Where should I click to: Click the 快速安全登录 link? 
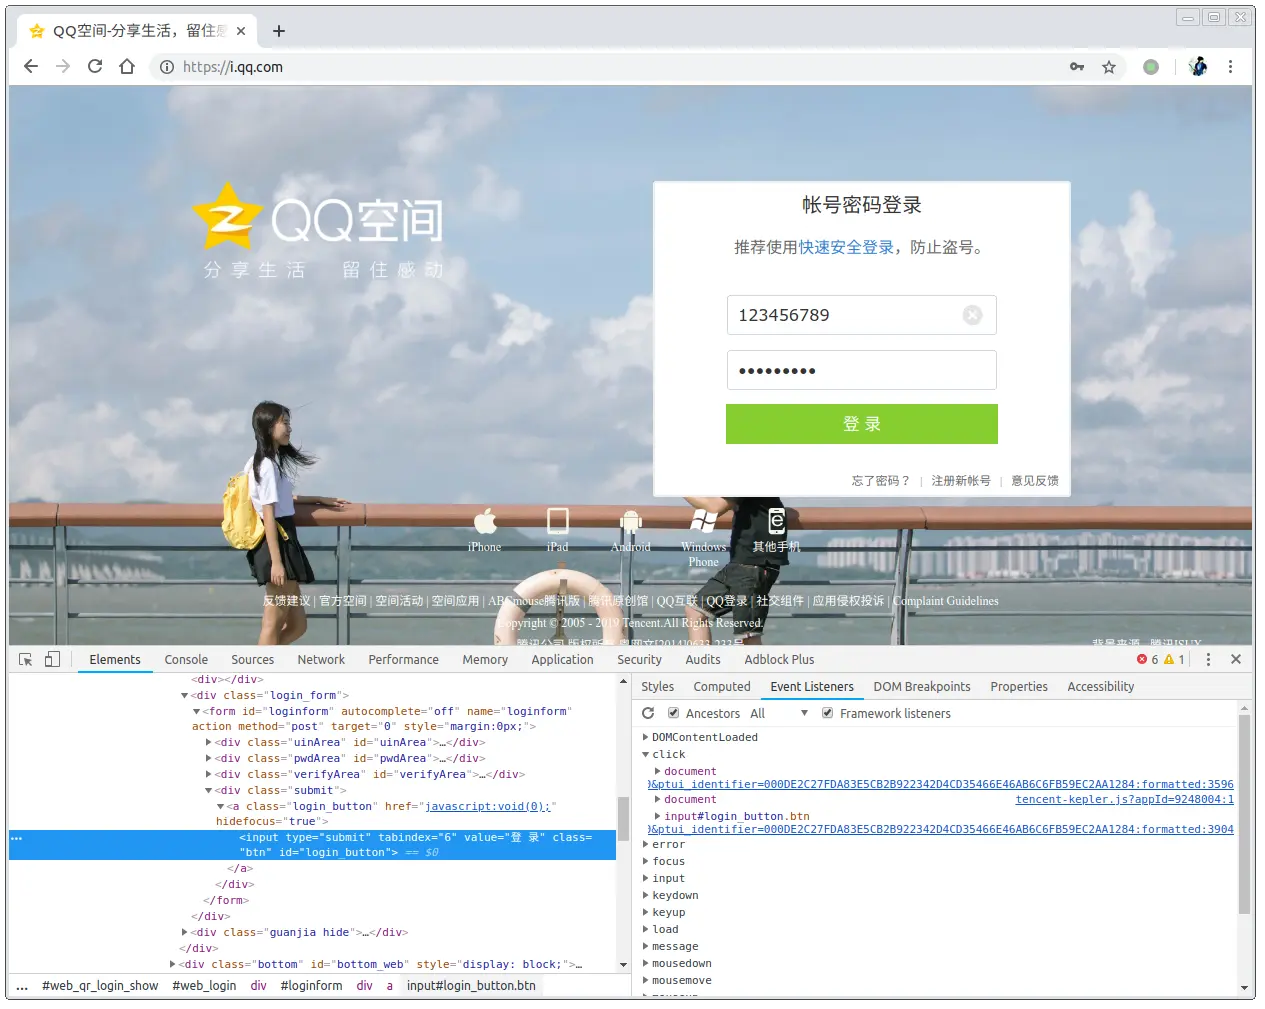(846, 247)
